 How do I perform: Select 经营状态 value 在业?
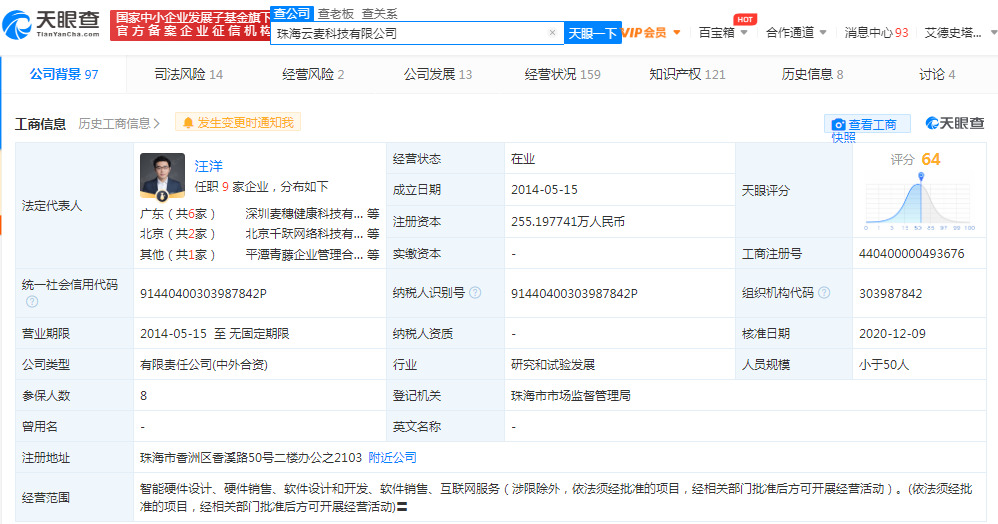(523, 159)
